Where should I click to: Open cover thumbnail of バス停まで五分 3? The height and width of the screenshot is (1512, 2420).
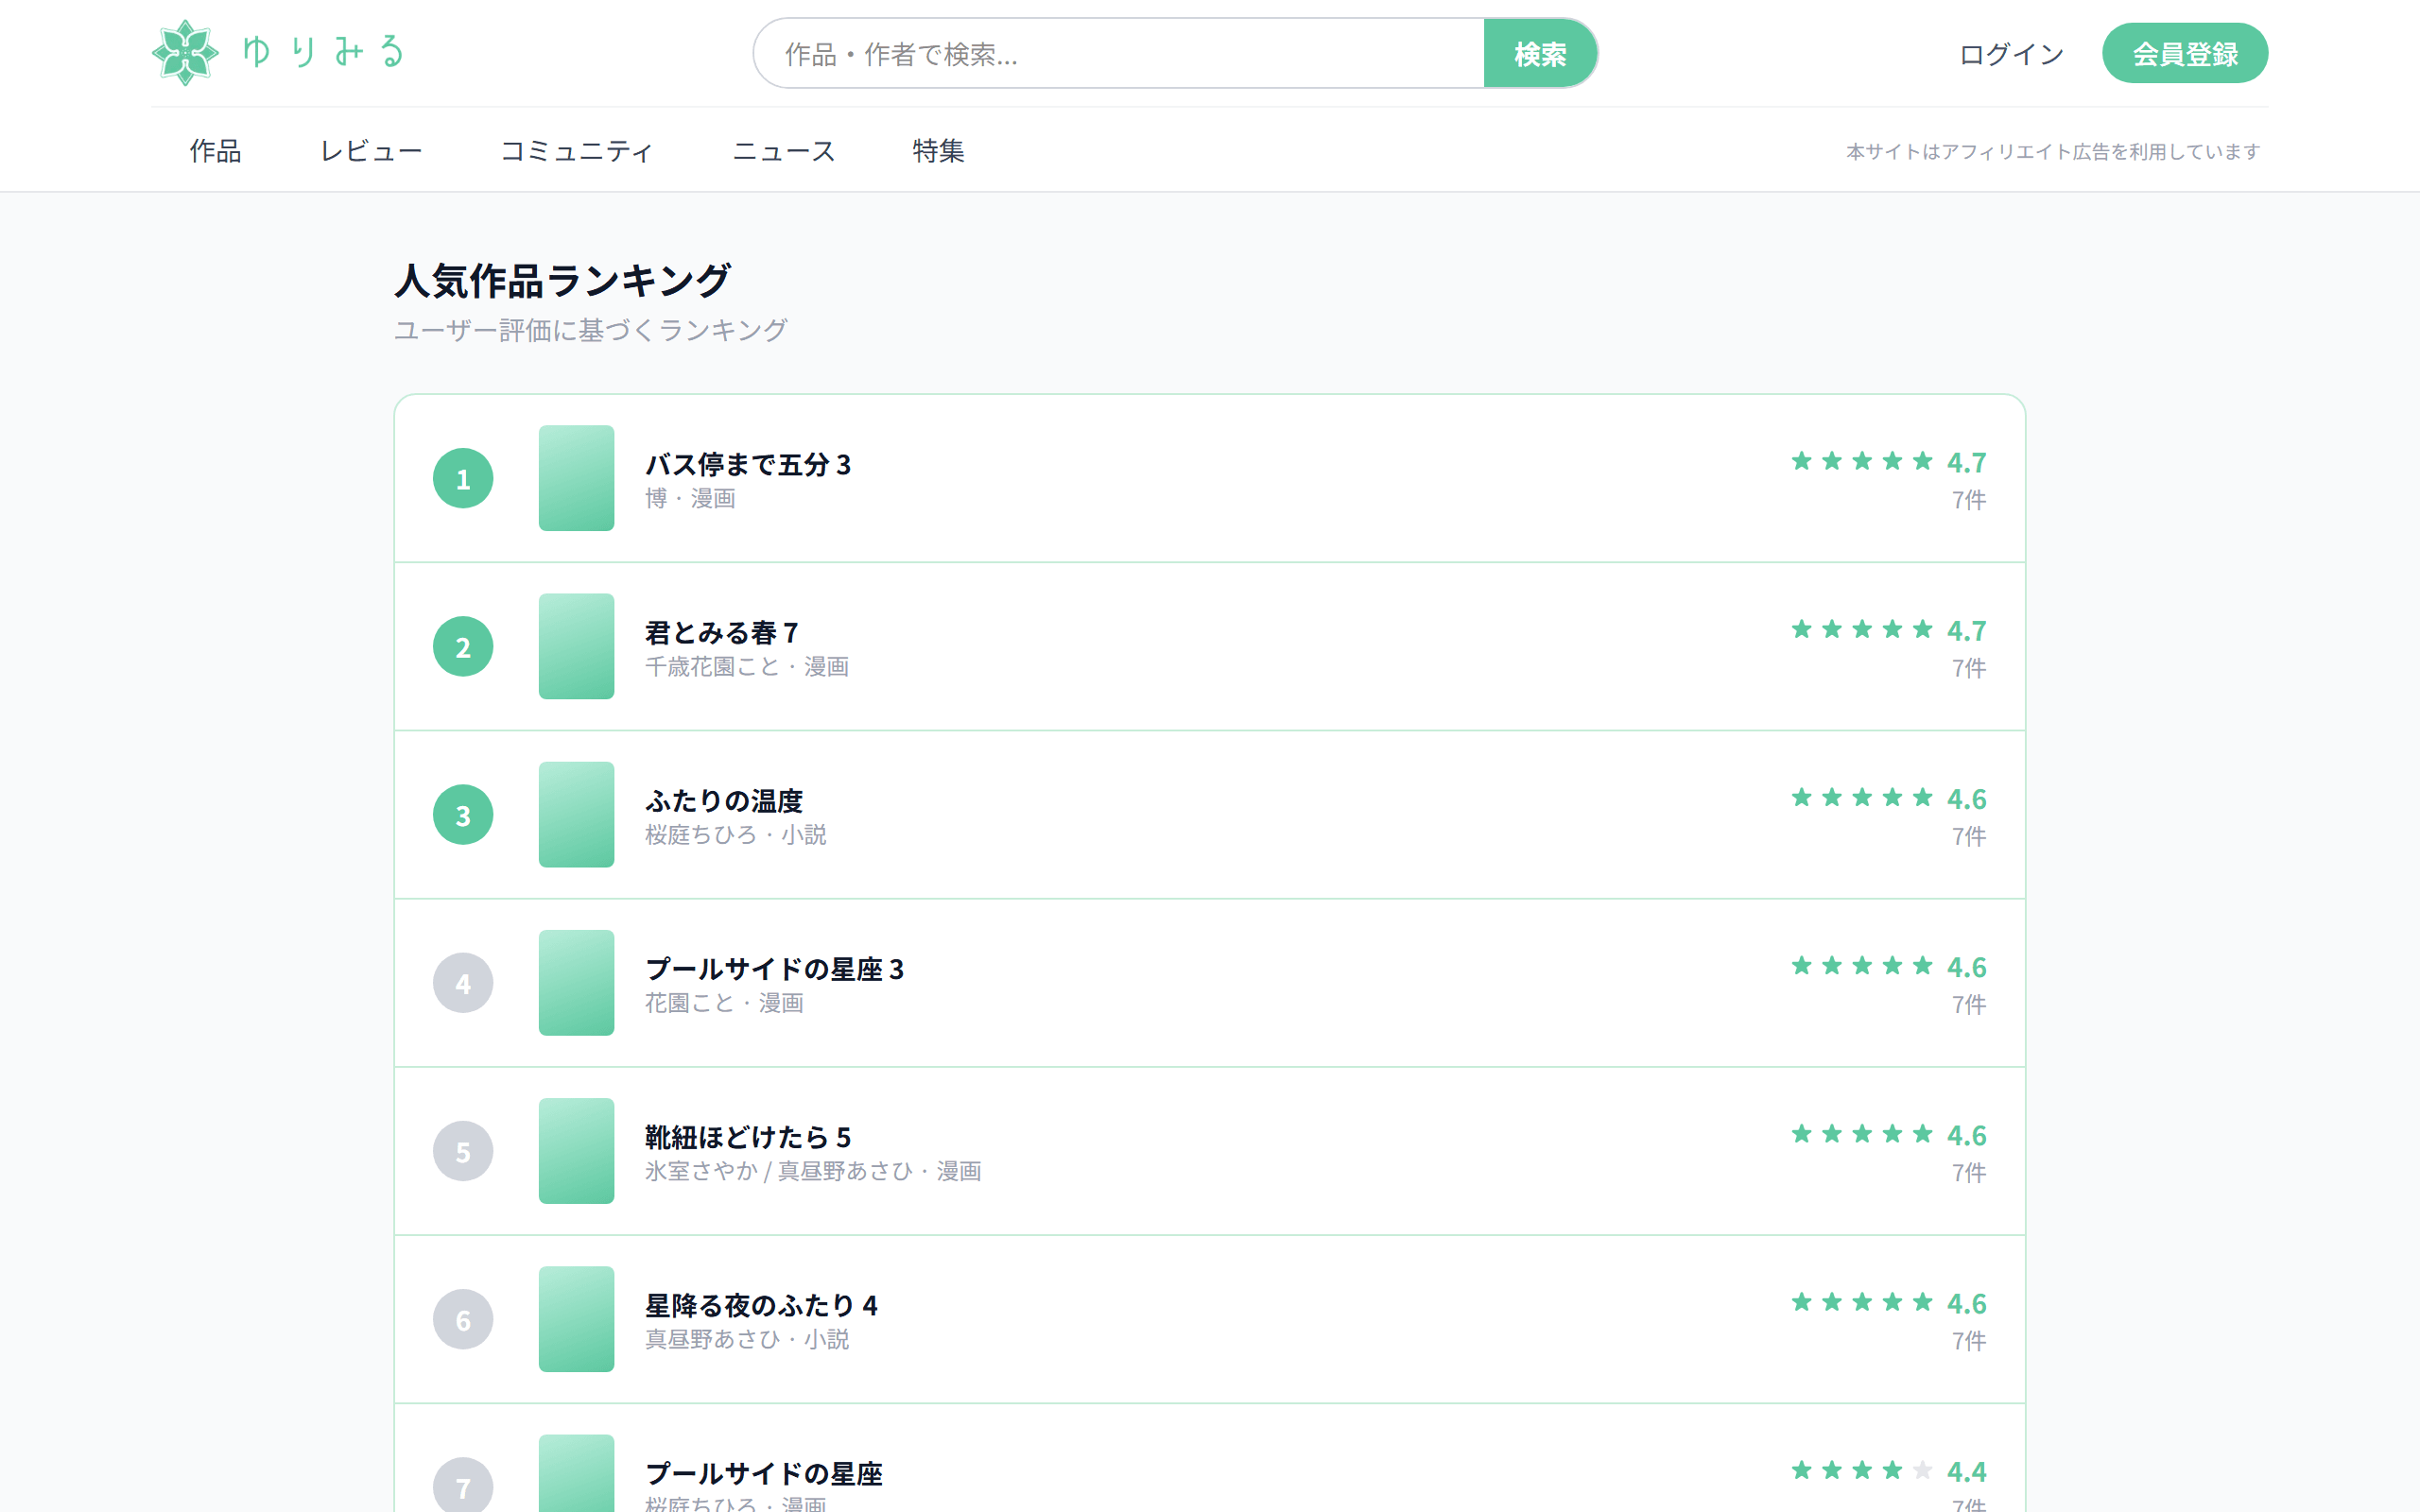pos(576,478)
